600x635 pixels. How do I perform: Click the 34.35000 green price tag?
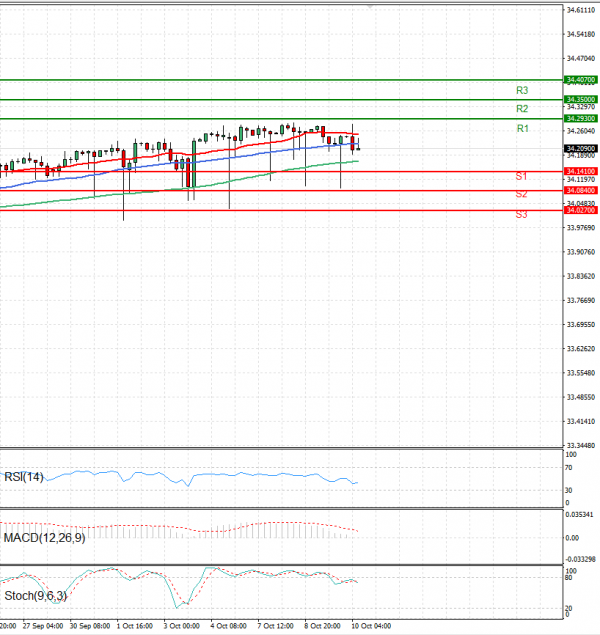(581, 99)
